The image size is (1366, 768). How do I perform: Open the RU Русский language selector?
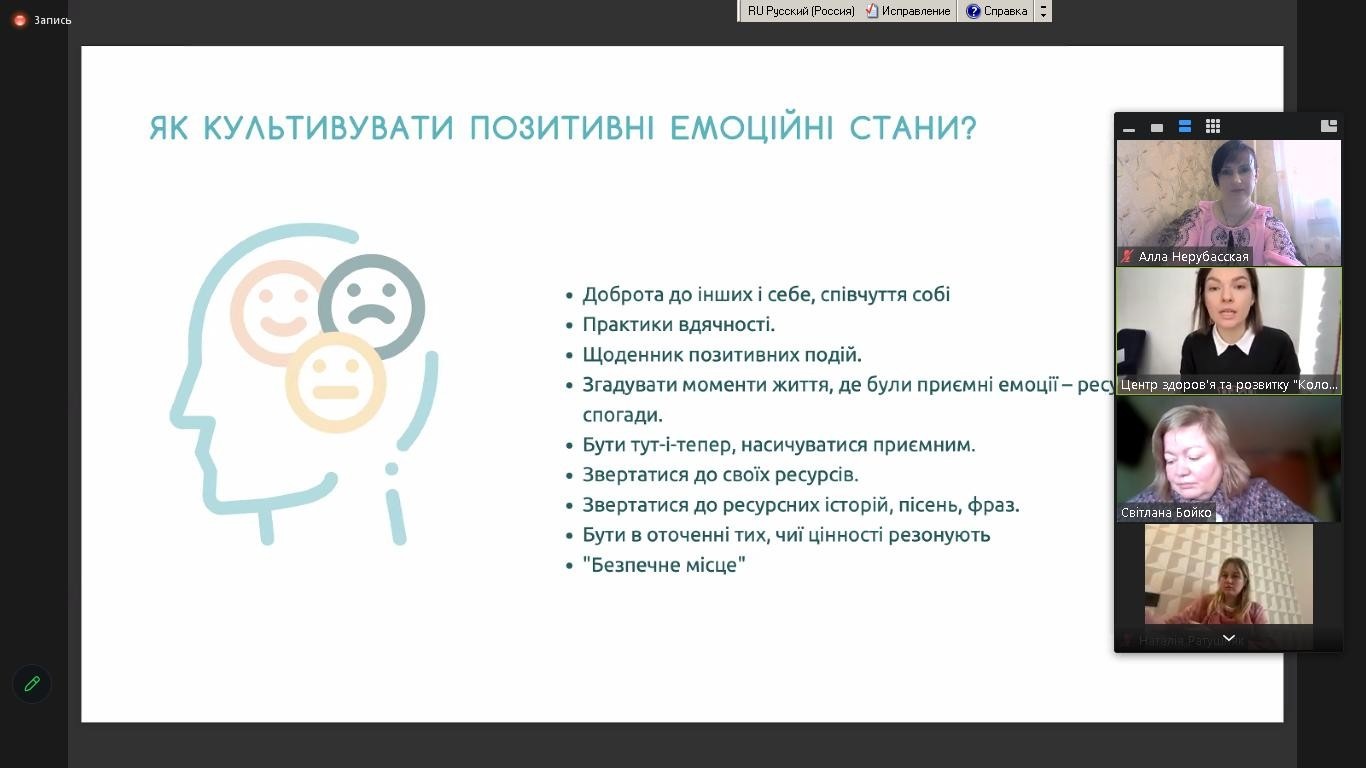[x=800, y=11]
